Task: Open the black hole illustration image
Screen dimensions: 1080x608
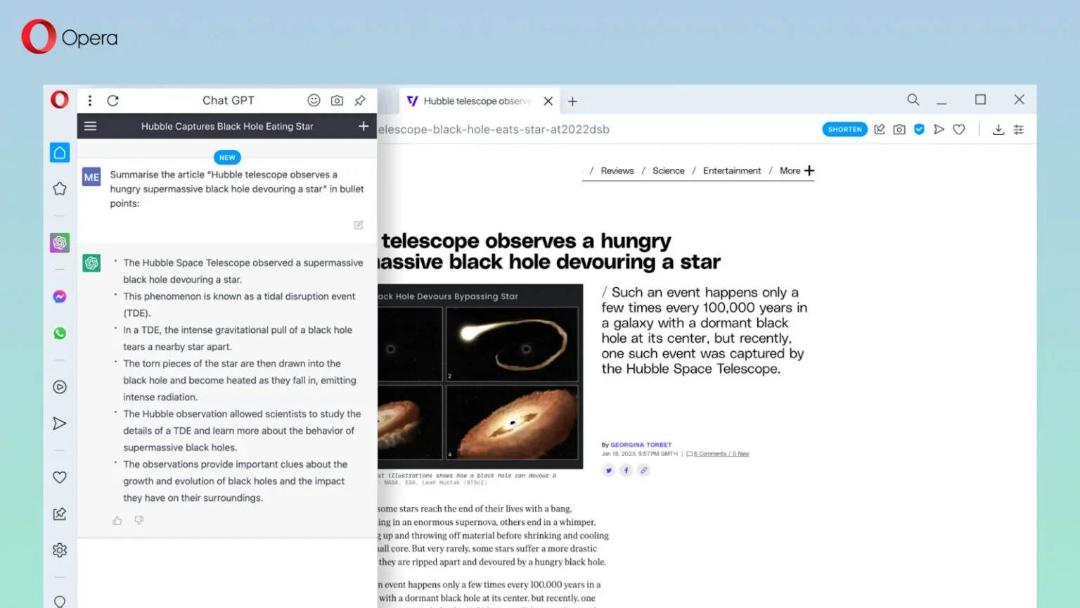Action: 480,377
